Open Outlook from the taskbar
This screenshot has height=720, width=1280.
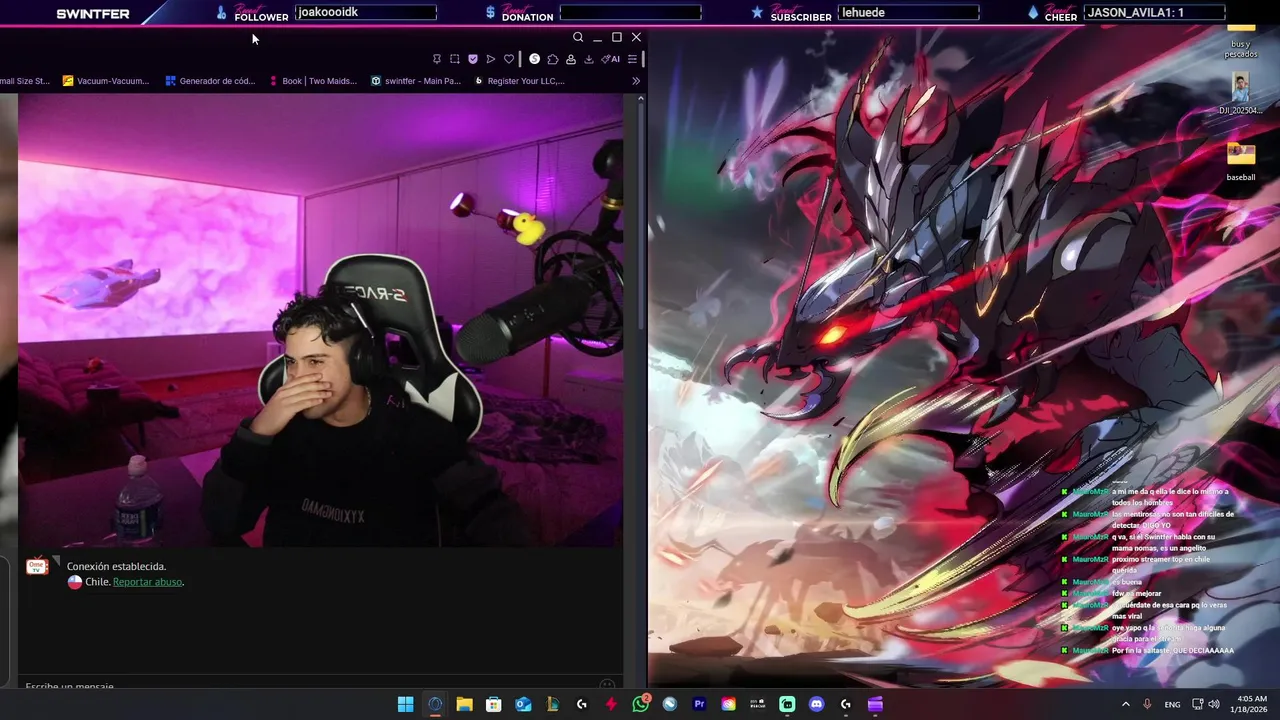[x=523, y=704]
